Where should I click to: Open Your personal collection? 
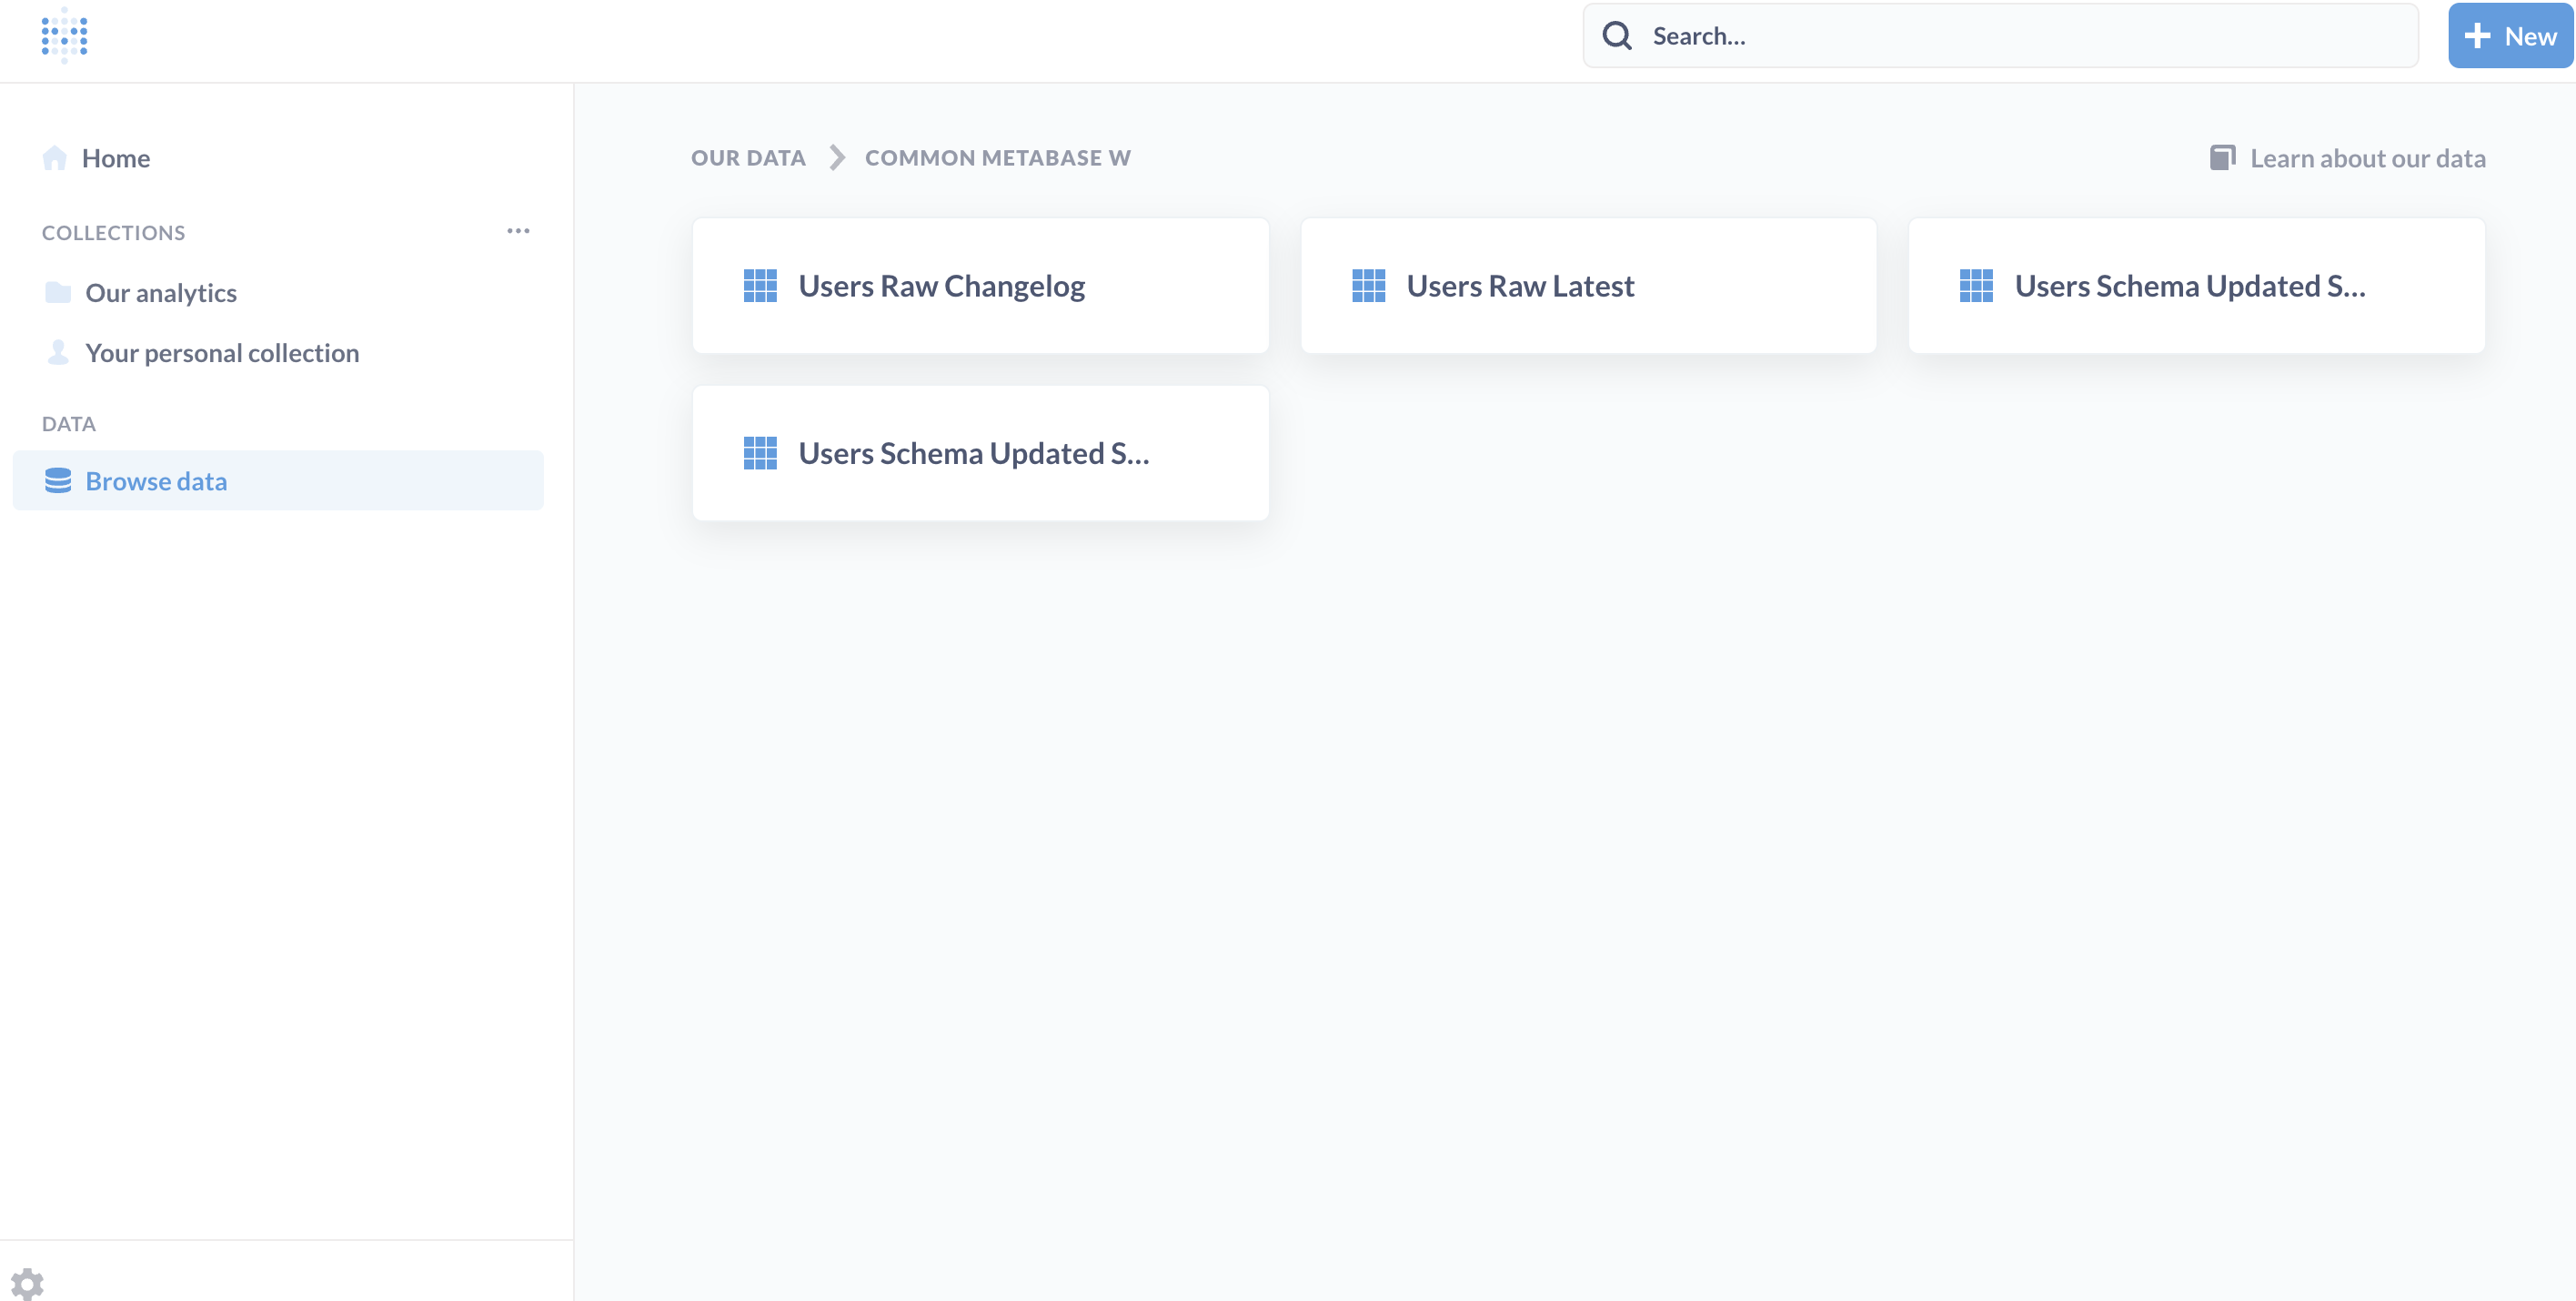point(222,352)
